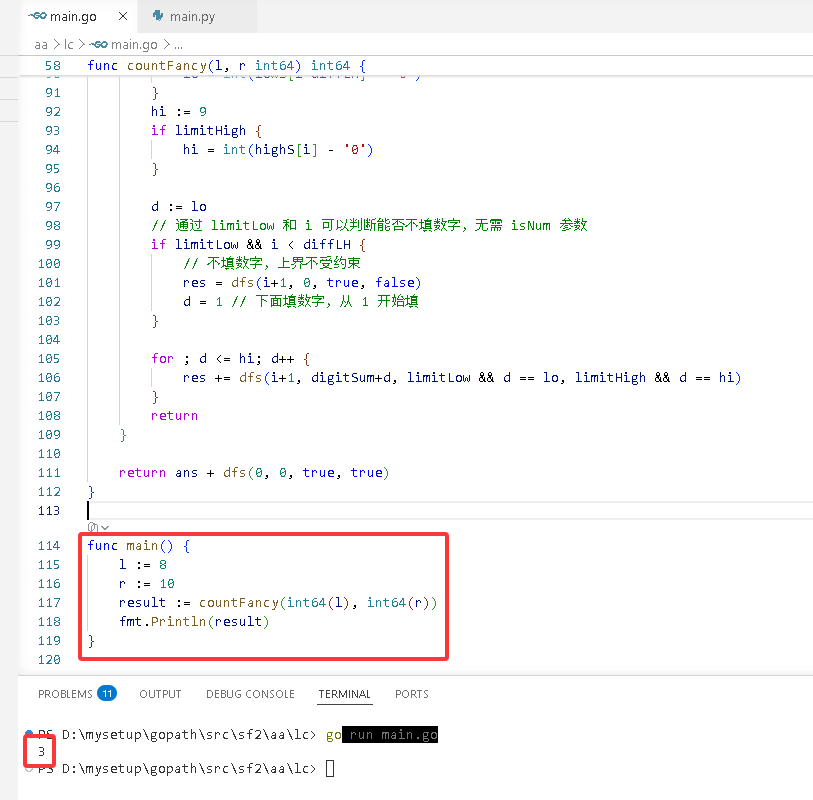The width and height of the screenshot is (813, 800).
Task: Click the 'for ; d <= hi; d++' loop line
Action: pos(230,358)
